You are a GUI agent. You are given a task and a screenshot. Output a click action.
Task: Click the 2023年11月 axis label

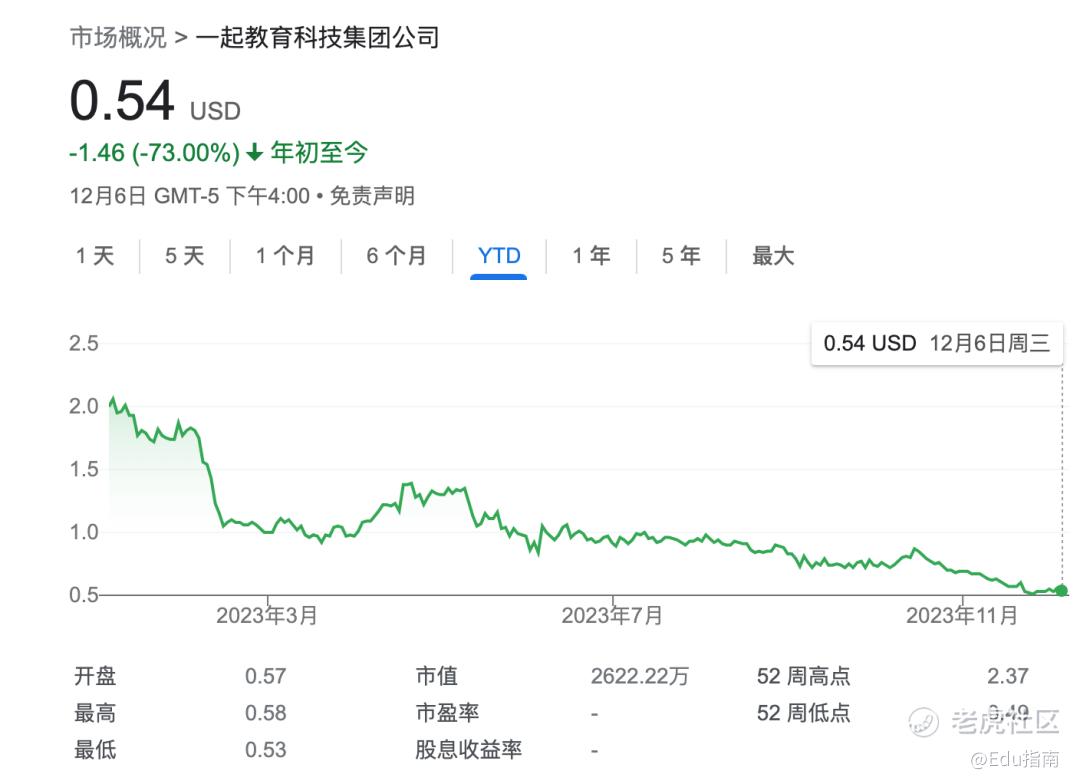[962, 615]
